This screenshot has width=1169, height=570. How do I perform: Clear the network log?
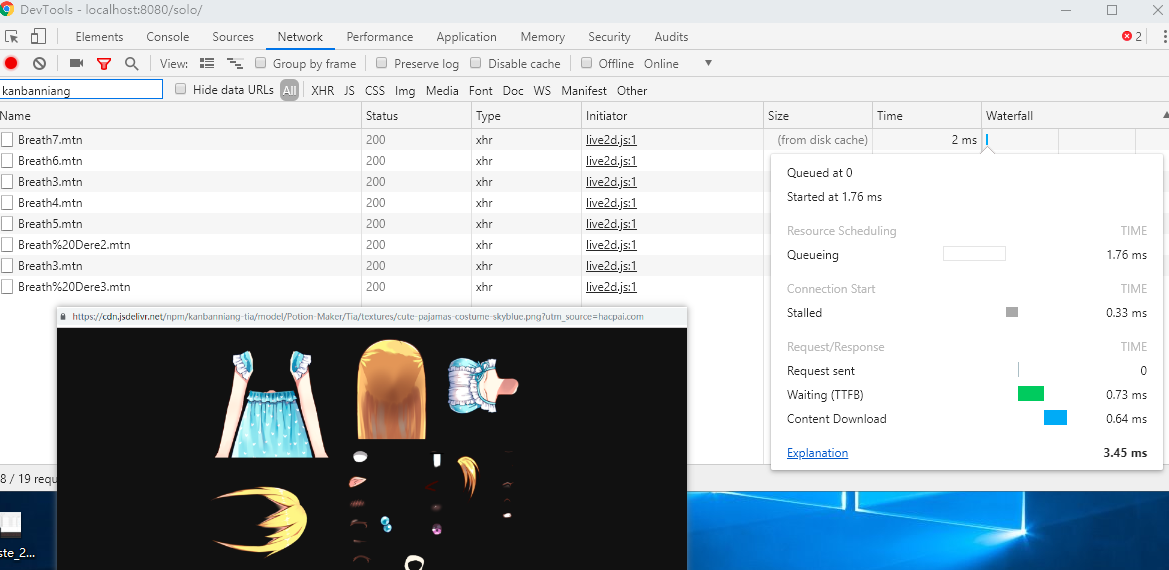39,63
